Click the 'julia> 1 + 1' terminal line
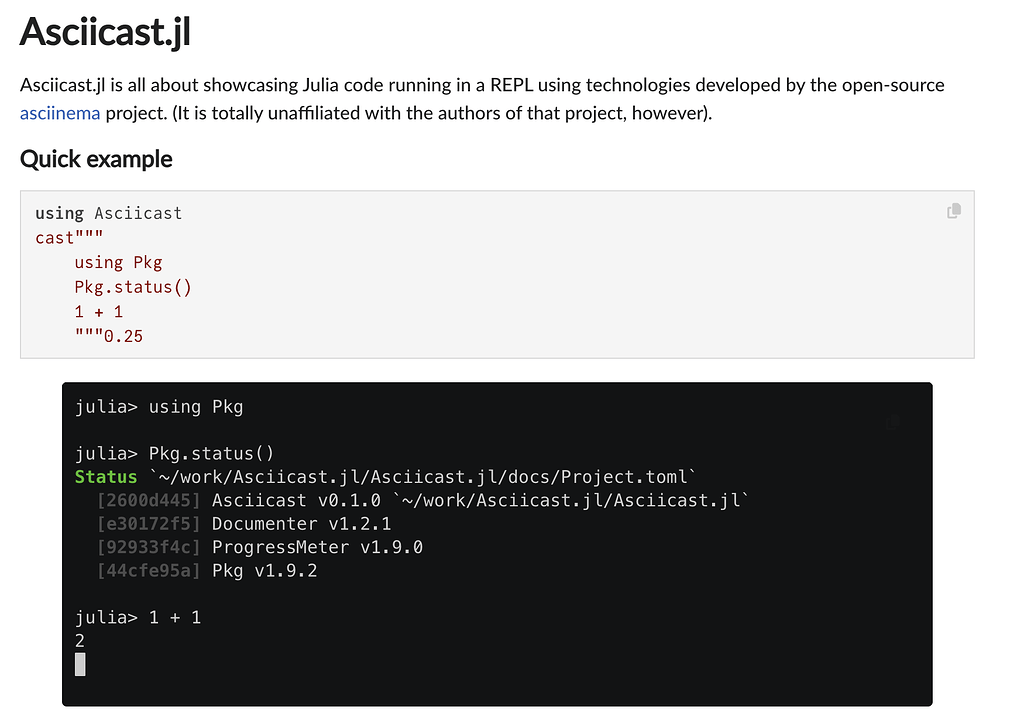Image resolution: width=1024 pixels, height=726 pixels. pos(138,617)
